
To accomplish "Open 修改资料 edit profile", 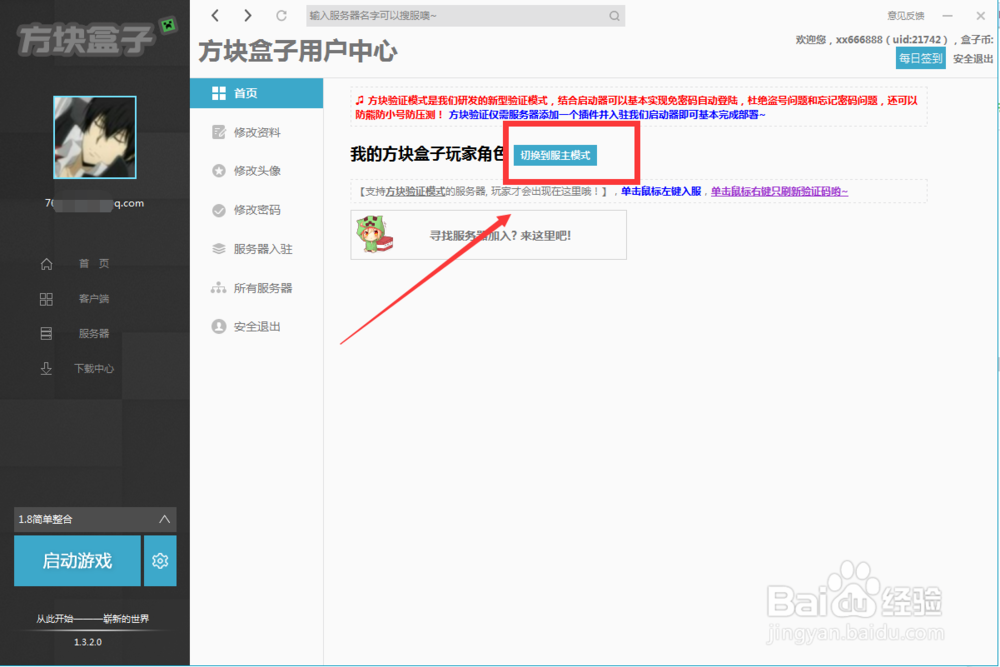I will (256, 132).
